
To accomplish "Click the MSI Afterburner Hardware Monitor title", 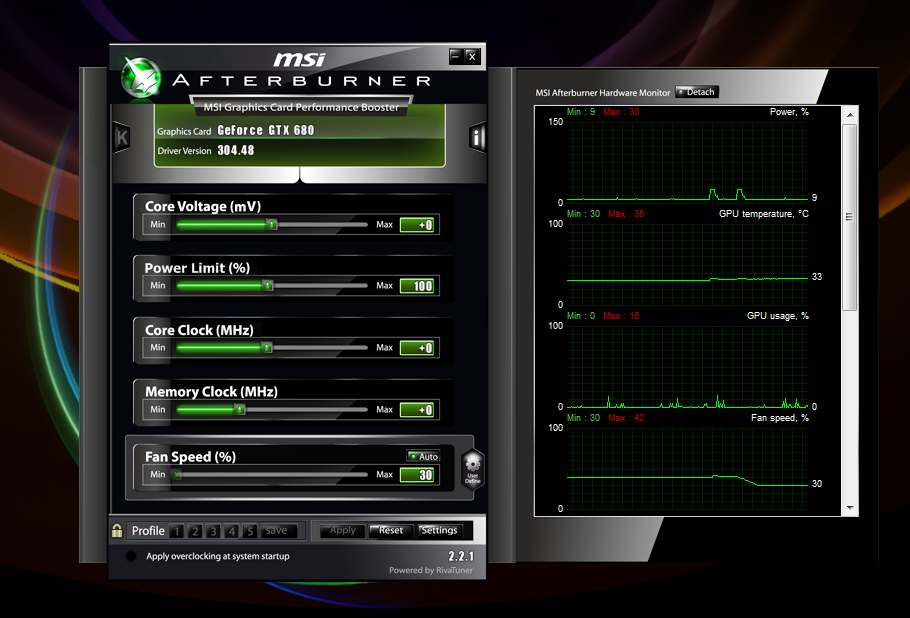I will pyautogui.click(x=602, y=93).
